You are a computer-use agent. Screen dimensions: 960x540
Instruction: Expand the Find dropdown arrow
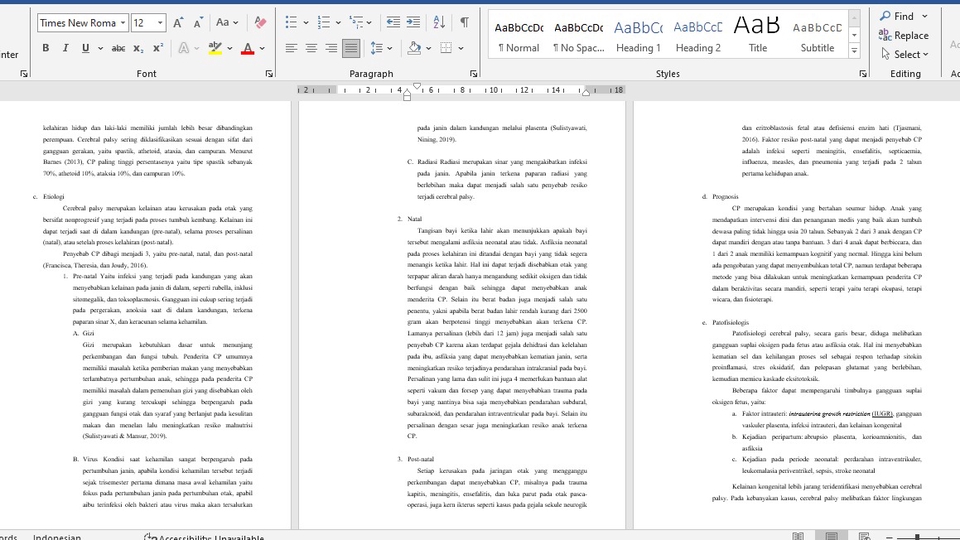tap(924, 16)
